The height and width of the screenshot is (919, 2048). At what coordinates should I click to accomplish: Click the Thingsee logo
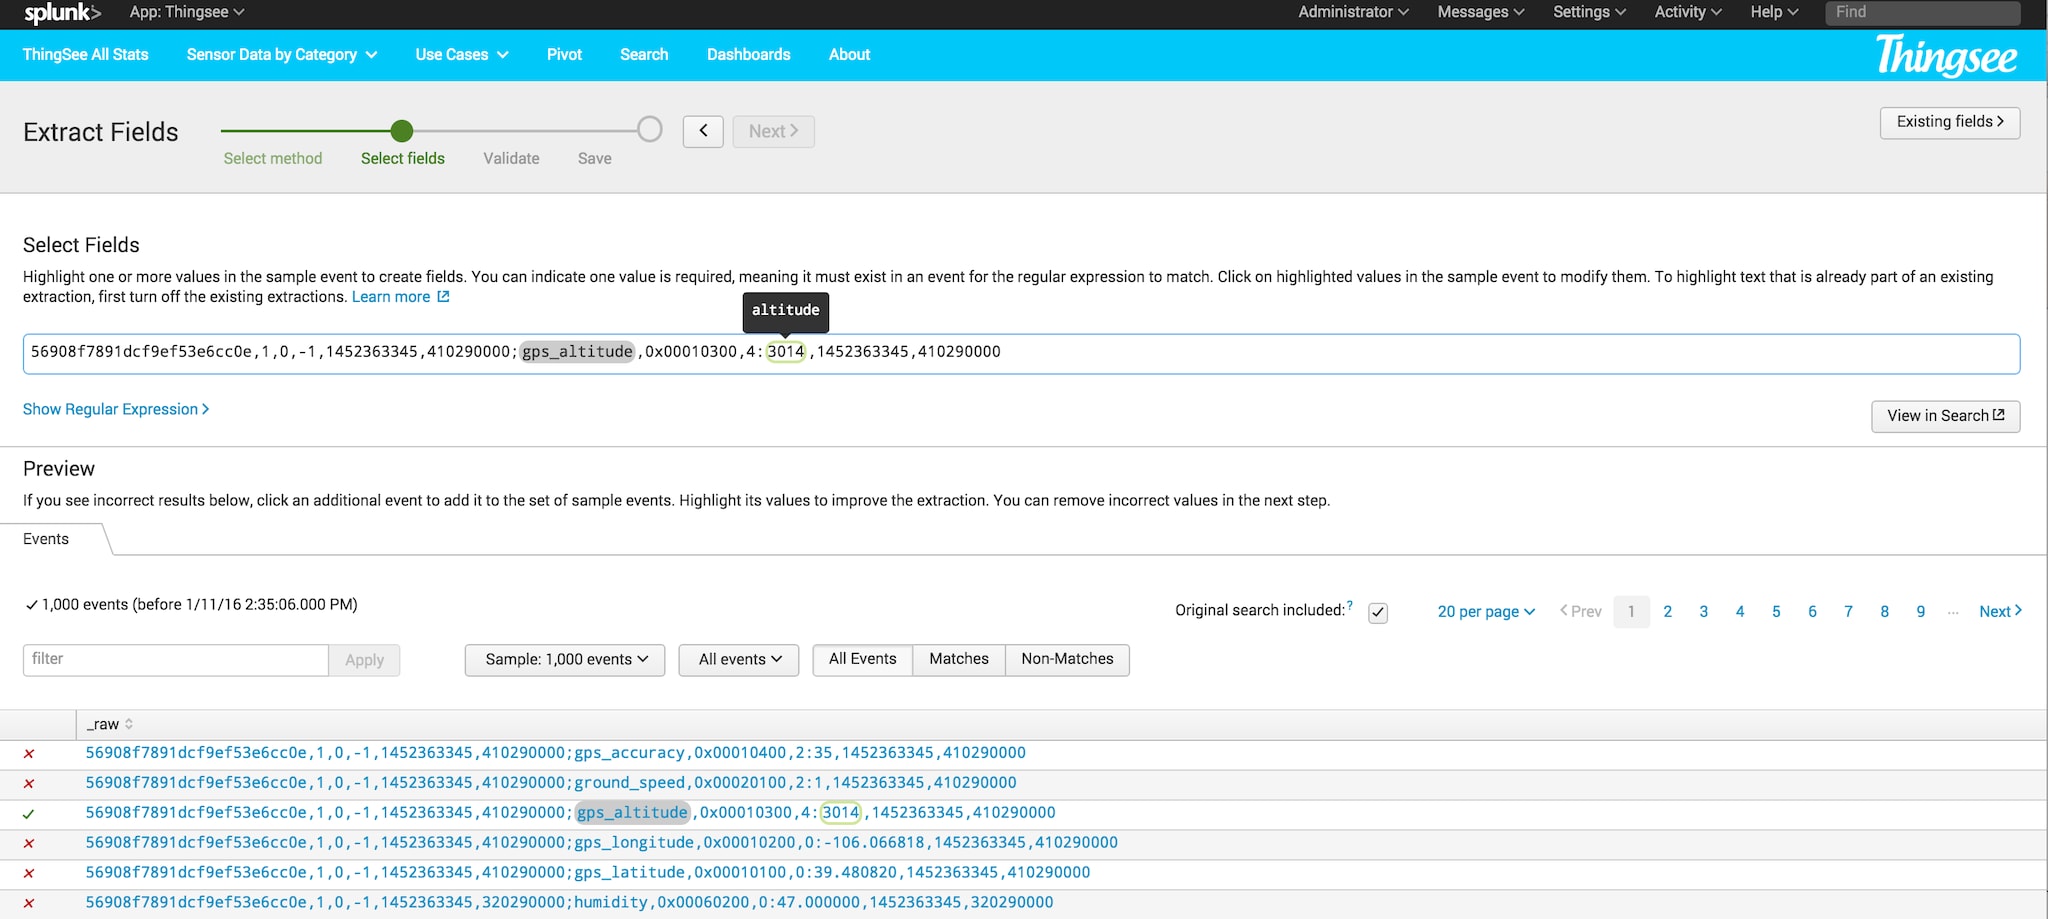coord(1946,55)
